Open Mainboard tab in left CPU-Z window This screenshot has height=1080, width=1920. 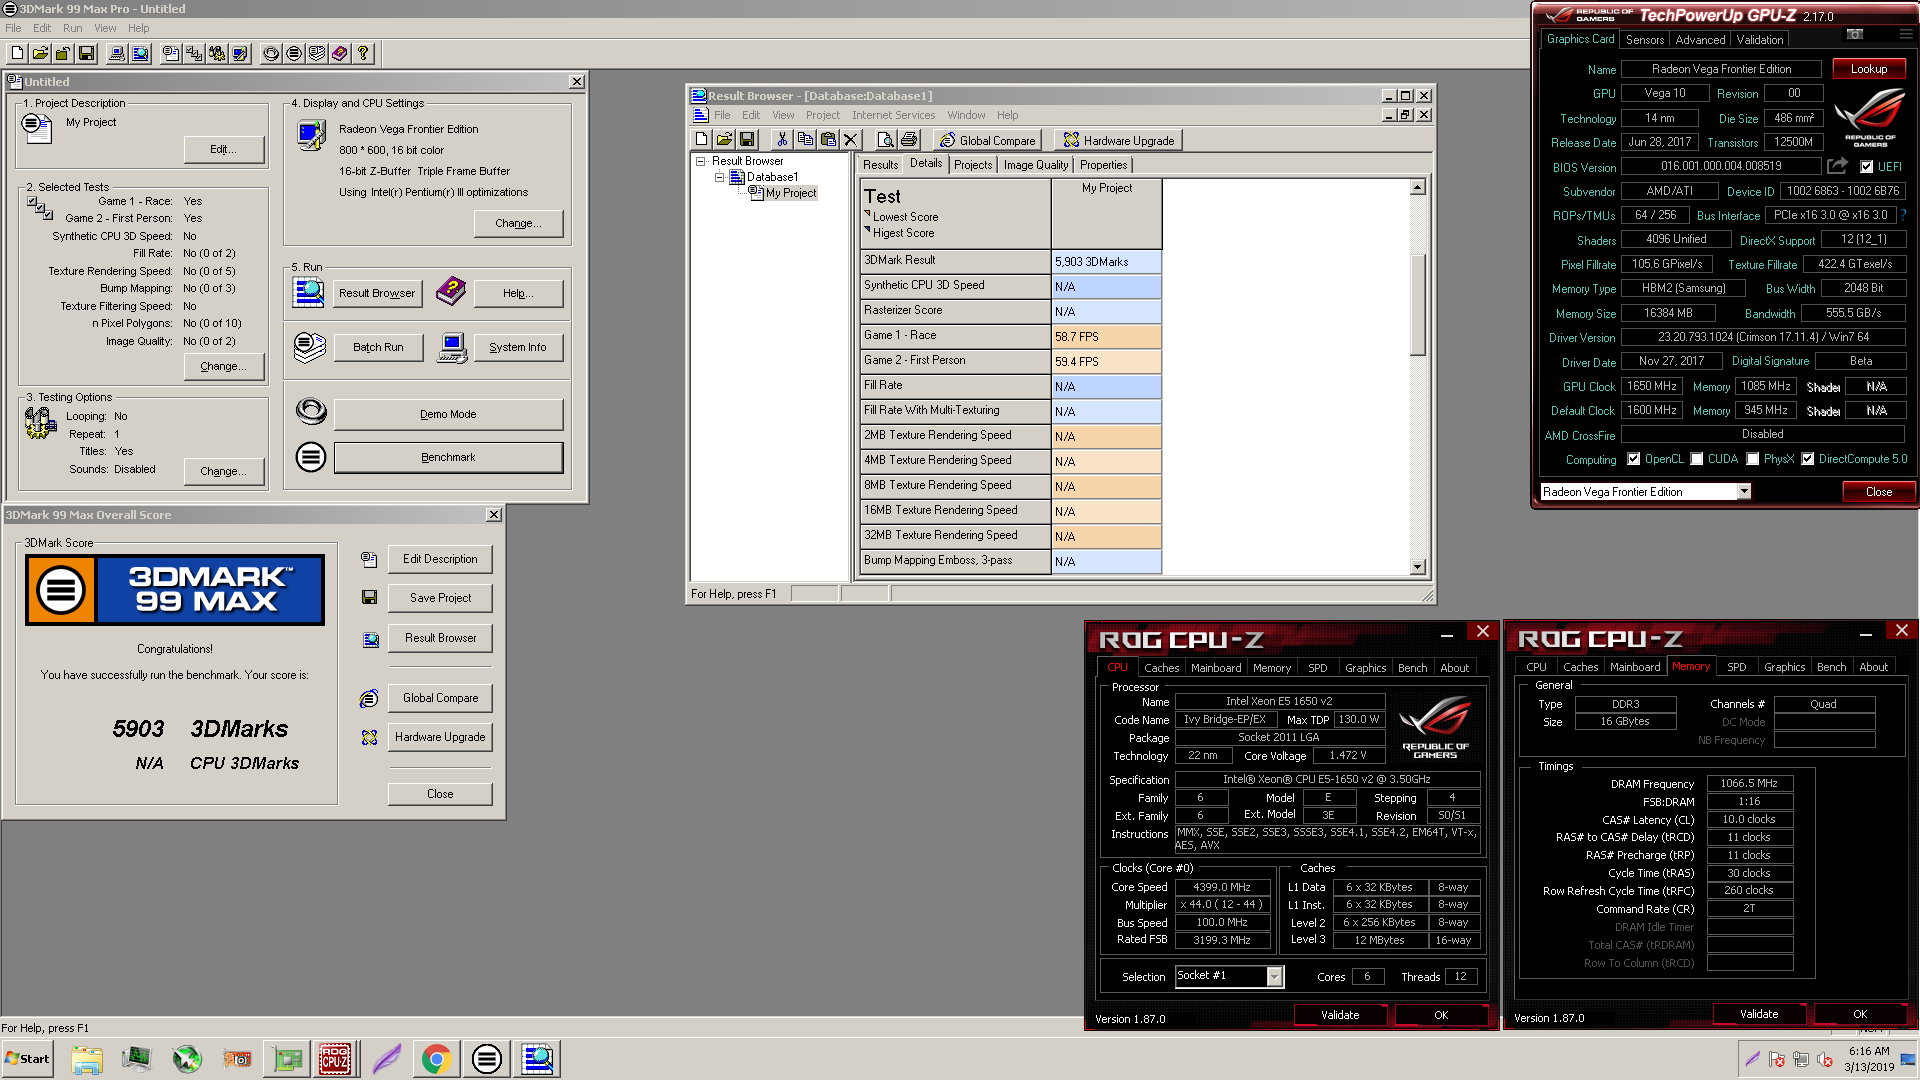click(1216, 668)
